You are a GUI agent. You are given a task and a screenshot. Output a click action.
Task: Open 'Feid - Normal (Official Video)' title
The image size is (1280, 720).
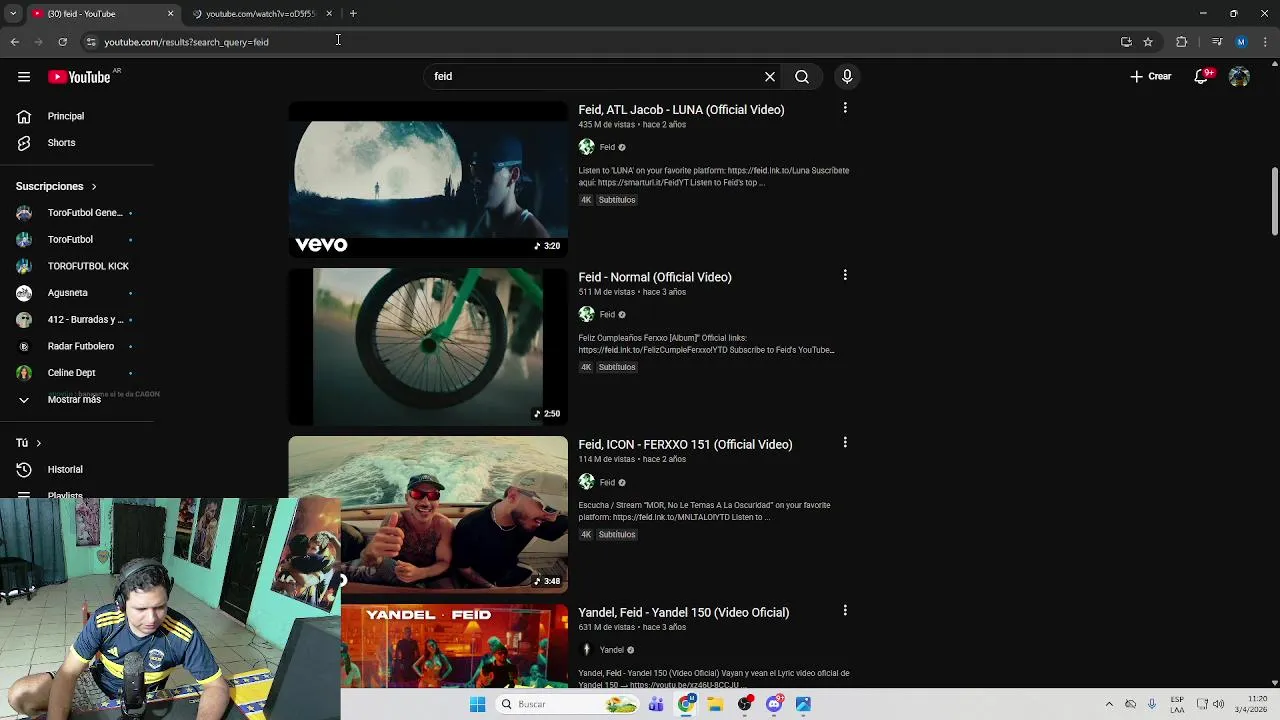pos(655,277)
